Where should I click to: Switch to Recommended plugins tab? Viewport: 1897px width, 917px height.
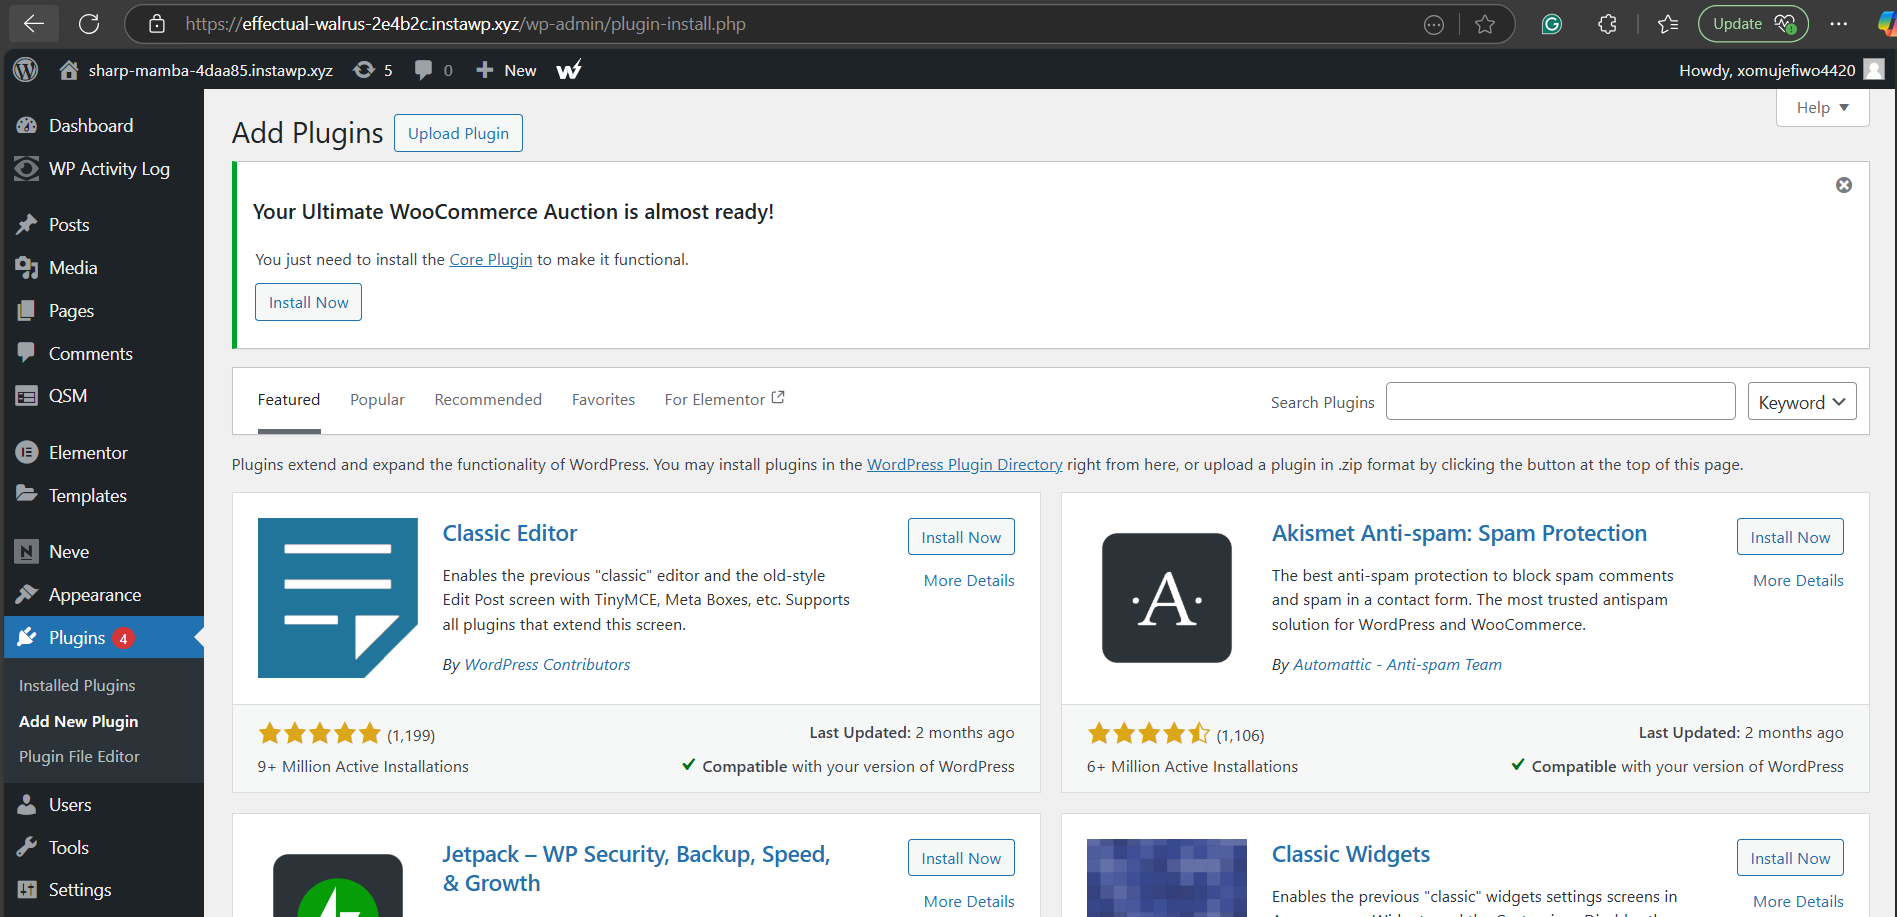(488, 400)
